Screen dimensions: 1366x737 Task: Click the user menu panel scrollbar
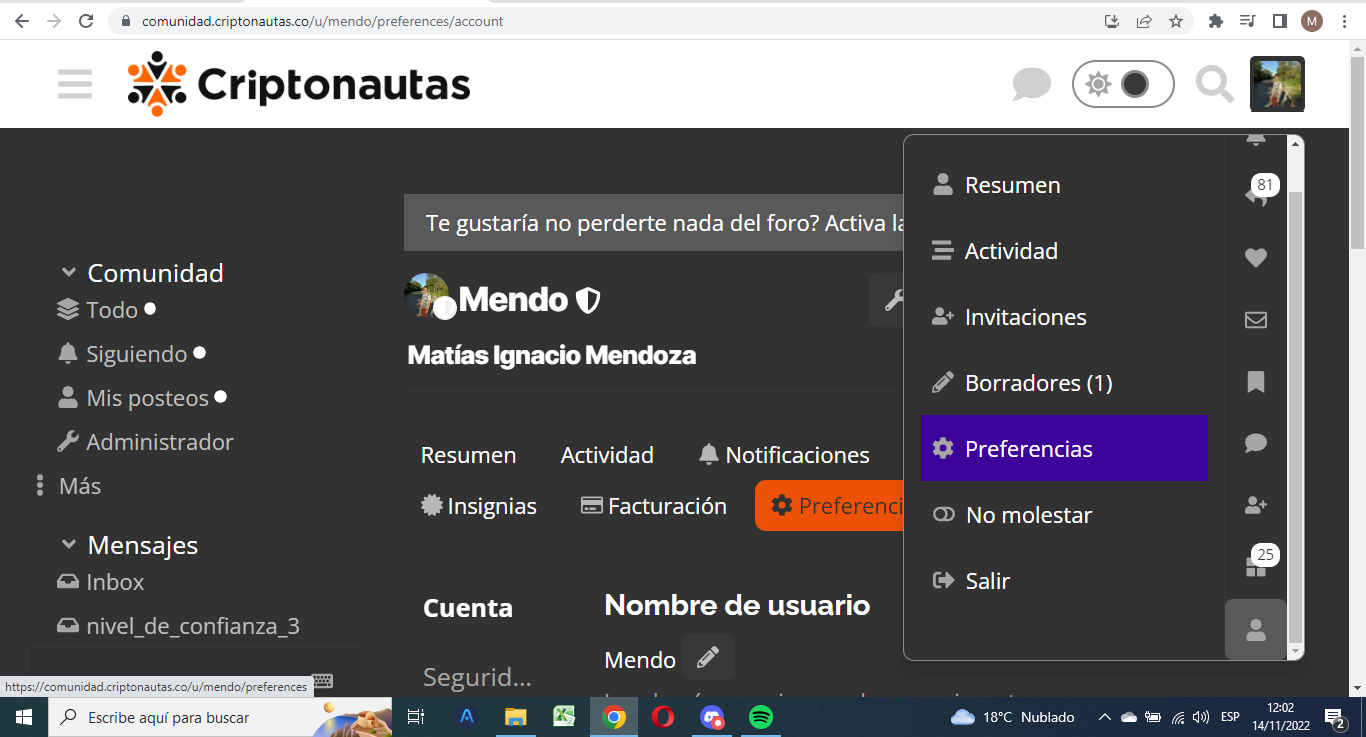(1295, 400)
